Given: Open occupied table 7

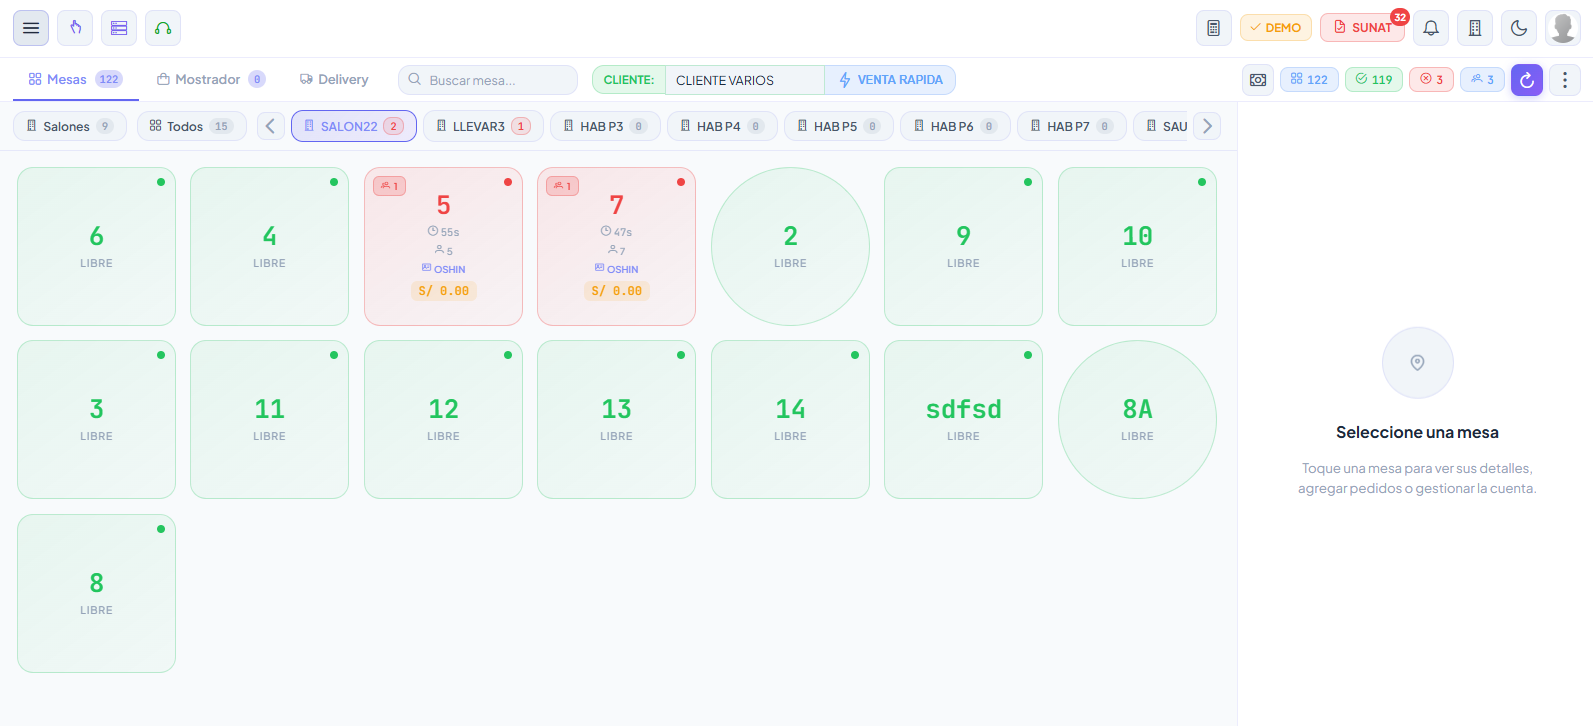Looking at the screenshot, I should pos(616,246).
